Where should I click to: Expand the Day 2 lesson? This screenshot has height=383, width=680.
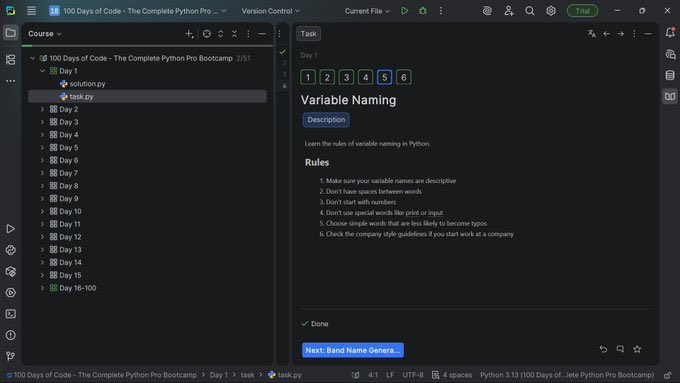(x=42, y=109)
